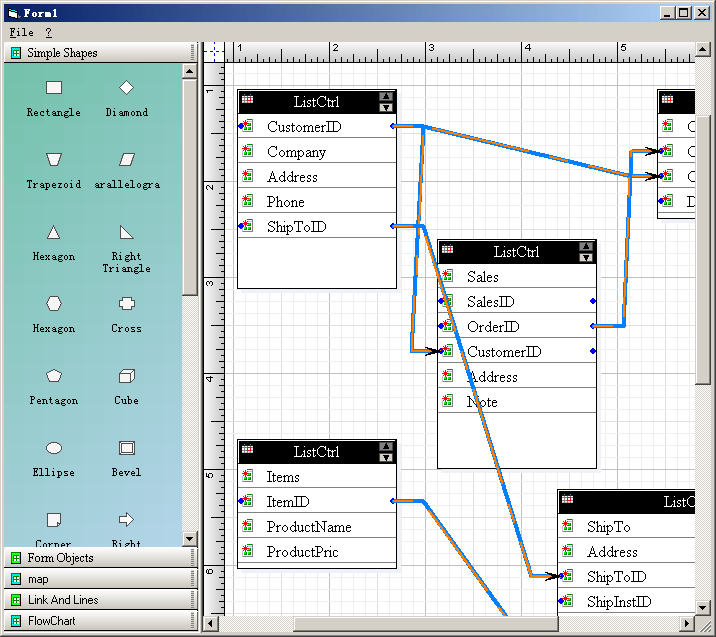Open the File menu
The height and width of the screenshot is (637, 716).
pos(21,33)
